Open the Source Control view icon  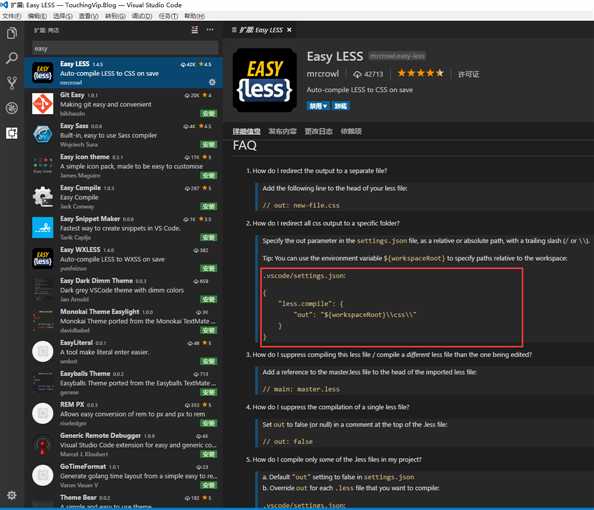point(12,83)
